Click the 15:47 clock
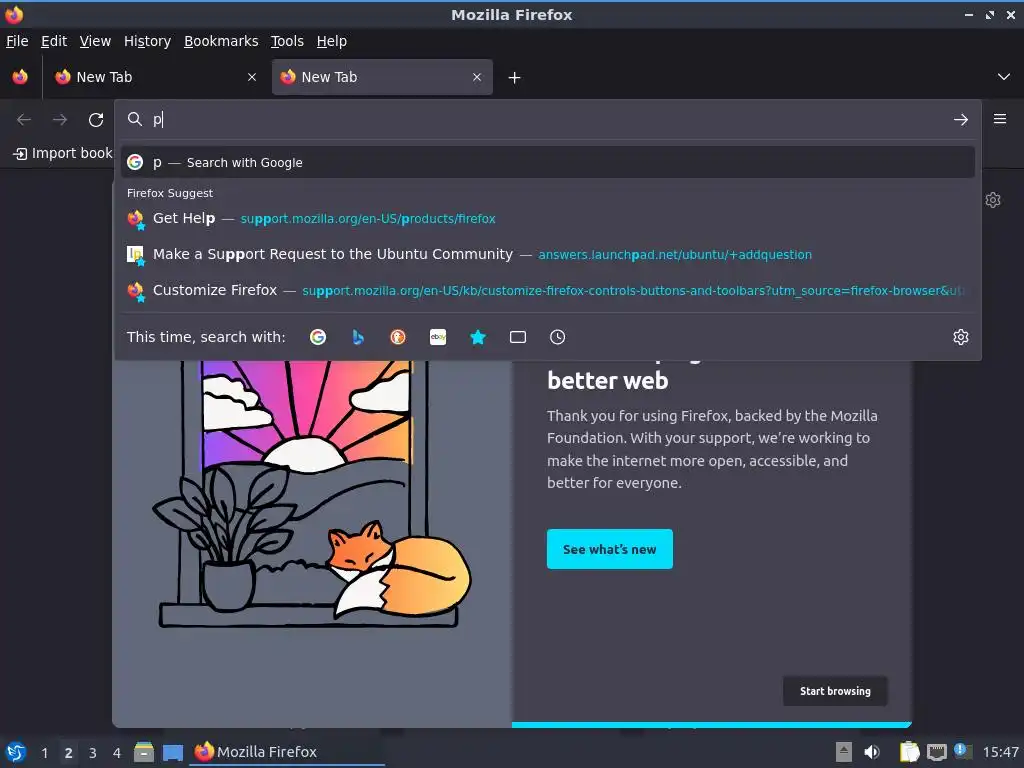The image size is (1024, 768). coord(1000,752)
